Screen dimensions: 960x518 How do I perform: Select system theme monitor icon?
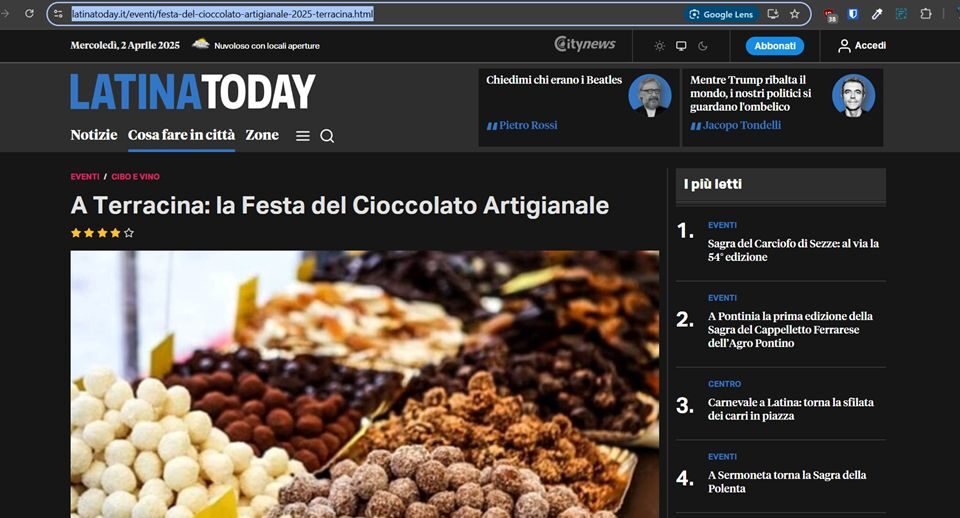(x=681, y=46)
